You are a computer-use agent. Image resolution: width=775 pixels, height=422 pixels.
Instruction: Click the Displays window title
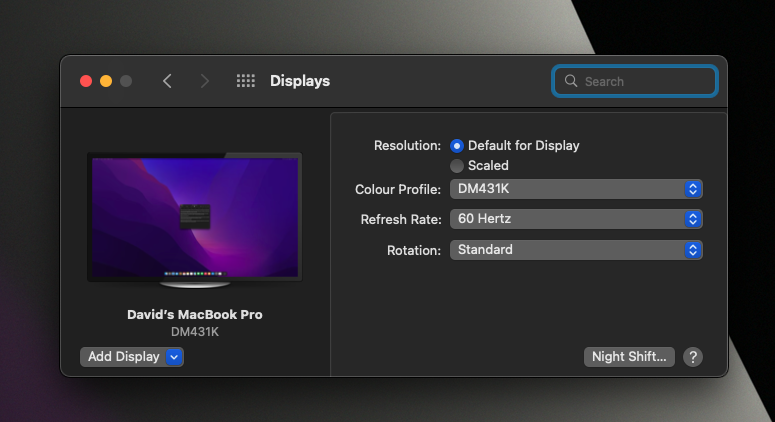[x=300, y=81]
